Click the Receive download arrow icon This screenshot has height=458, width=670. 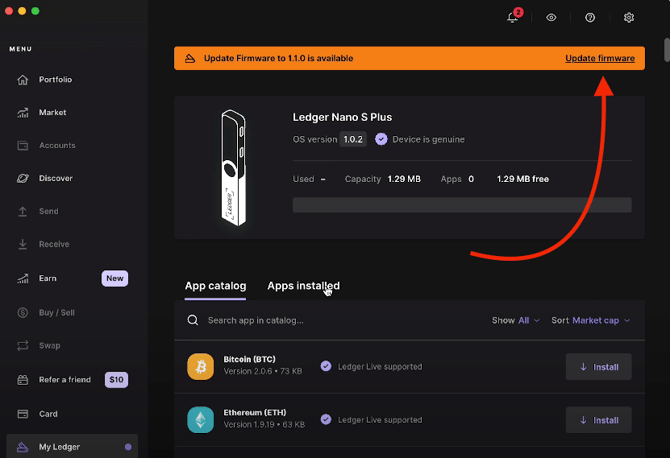pyautogui.click(x=23, y=244)
